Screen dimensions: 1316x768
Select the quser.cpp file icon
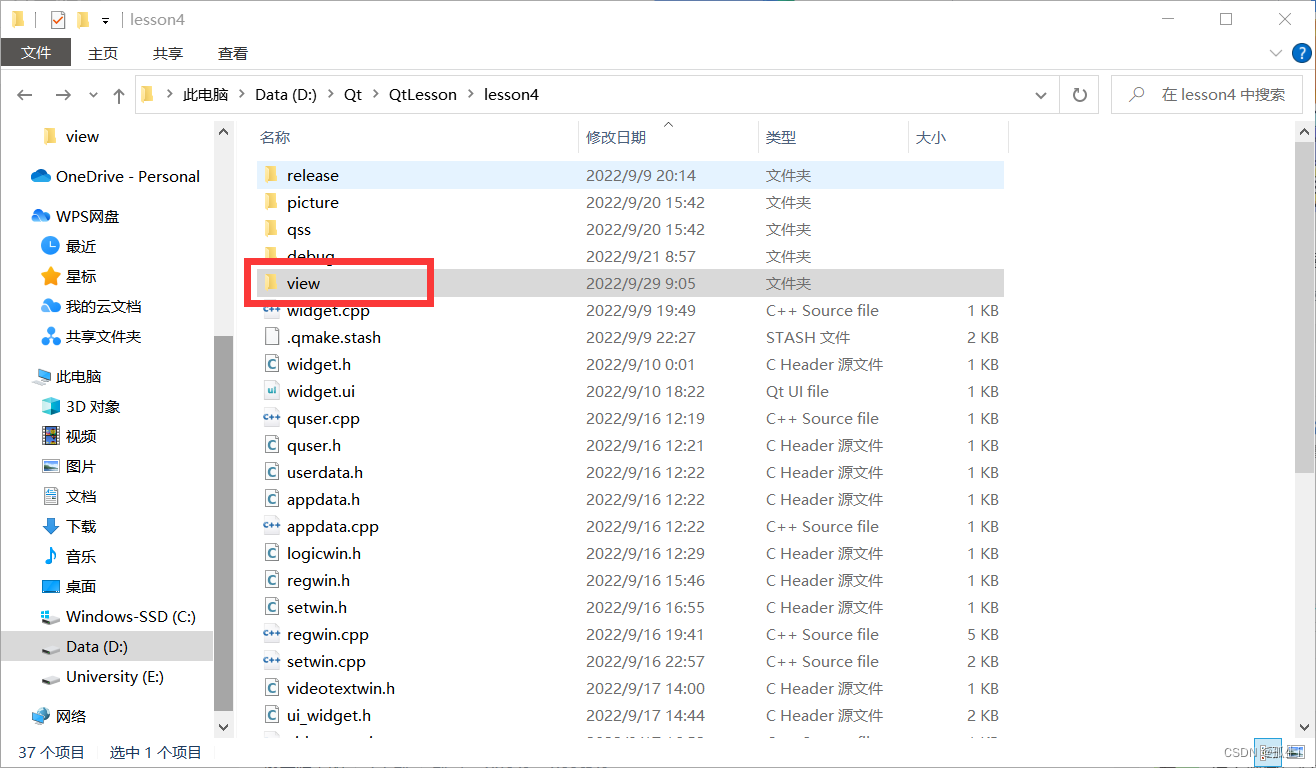pos(271,418)
